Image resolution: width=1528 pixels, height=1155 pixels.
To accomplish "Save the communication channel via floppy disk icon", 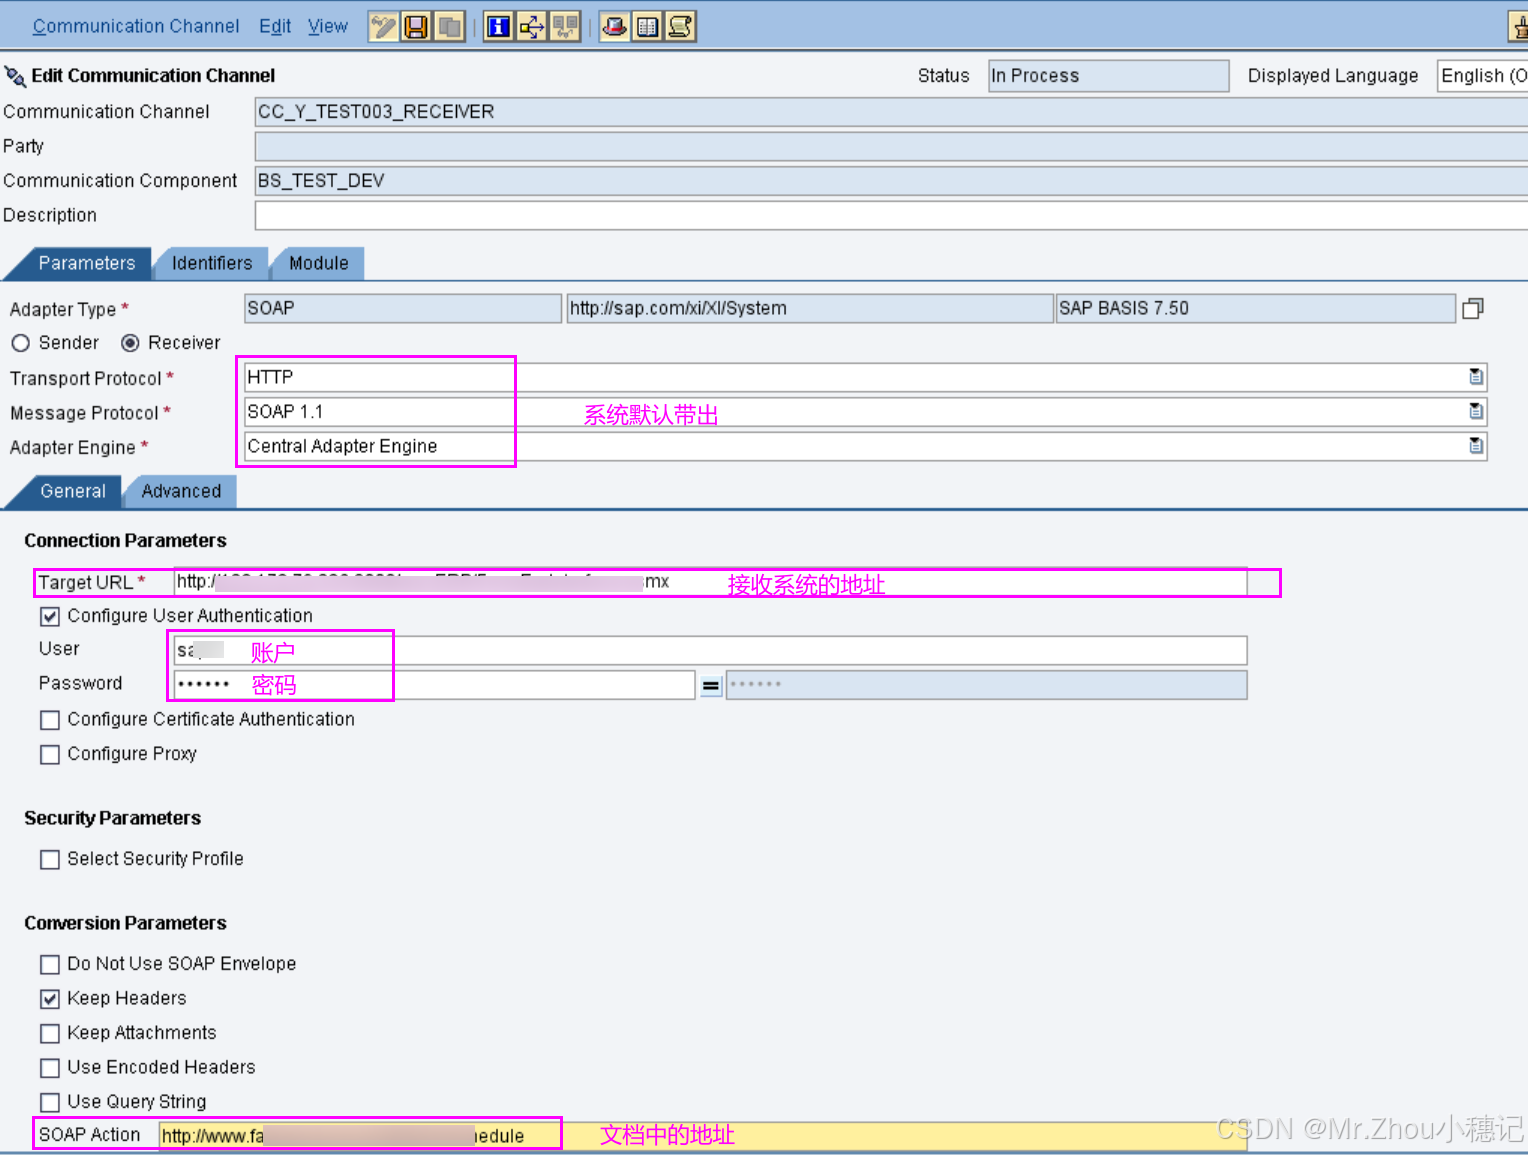I will pyautogui.click(x=415, y=26).
